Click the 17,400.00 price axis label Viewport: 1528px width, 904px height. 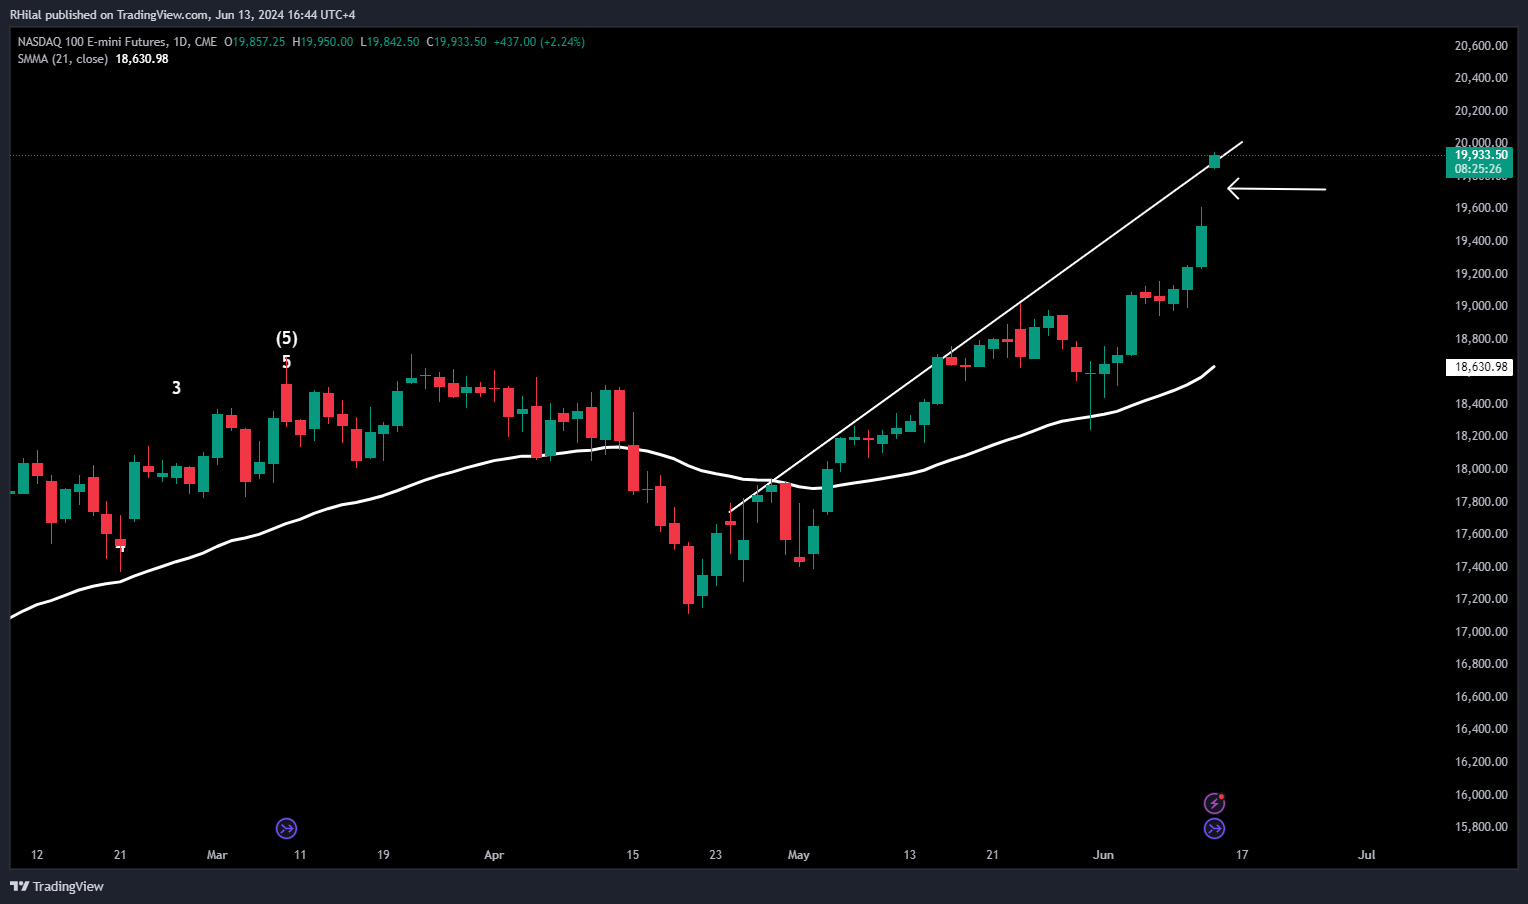[1481, 567]
